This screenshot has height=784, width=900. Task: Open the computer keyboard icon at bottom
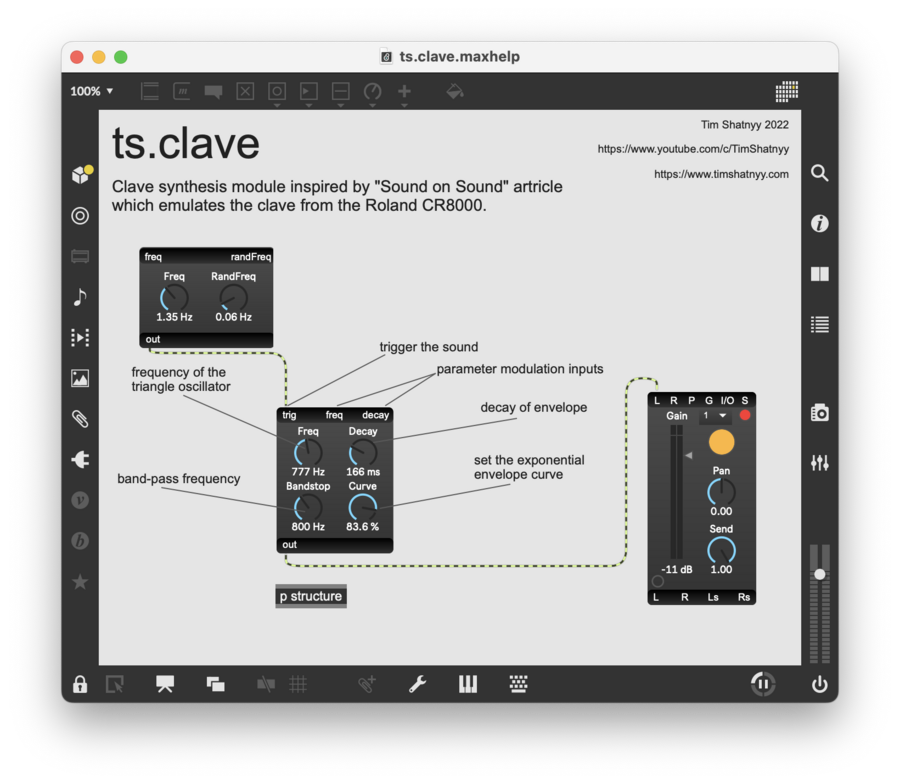point(518,684)
